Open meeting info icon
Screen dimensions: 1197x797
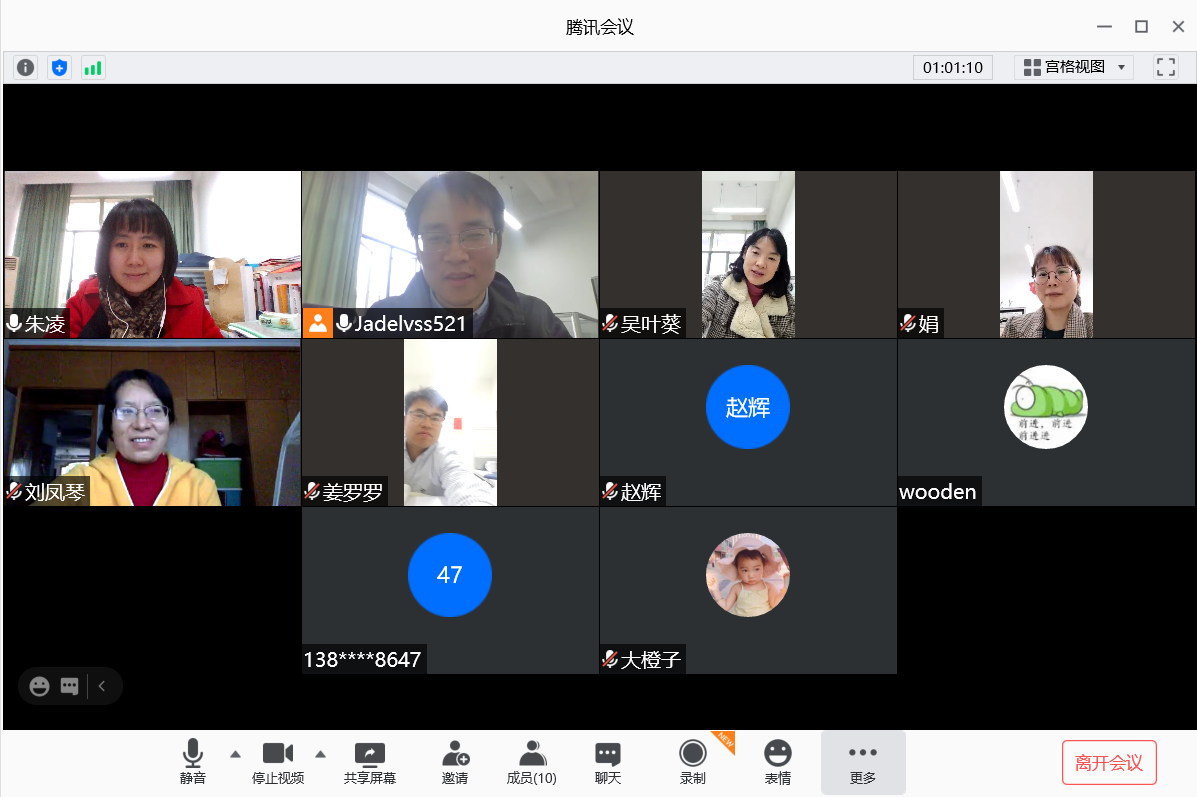pos(25,68)
